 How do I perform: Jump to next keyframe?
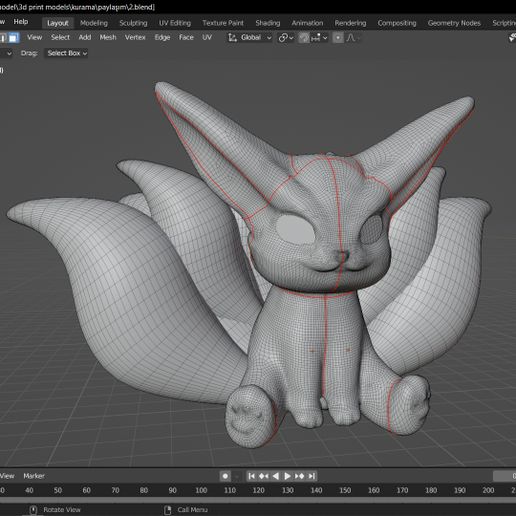(299, 476)
